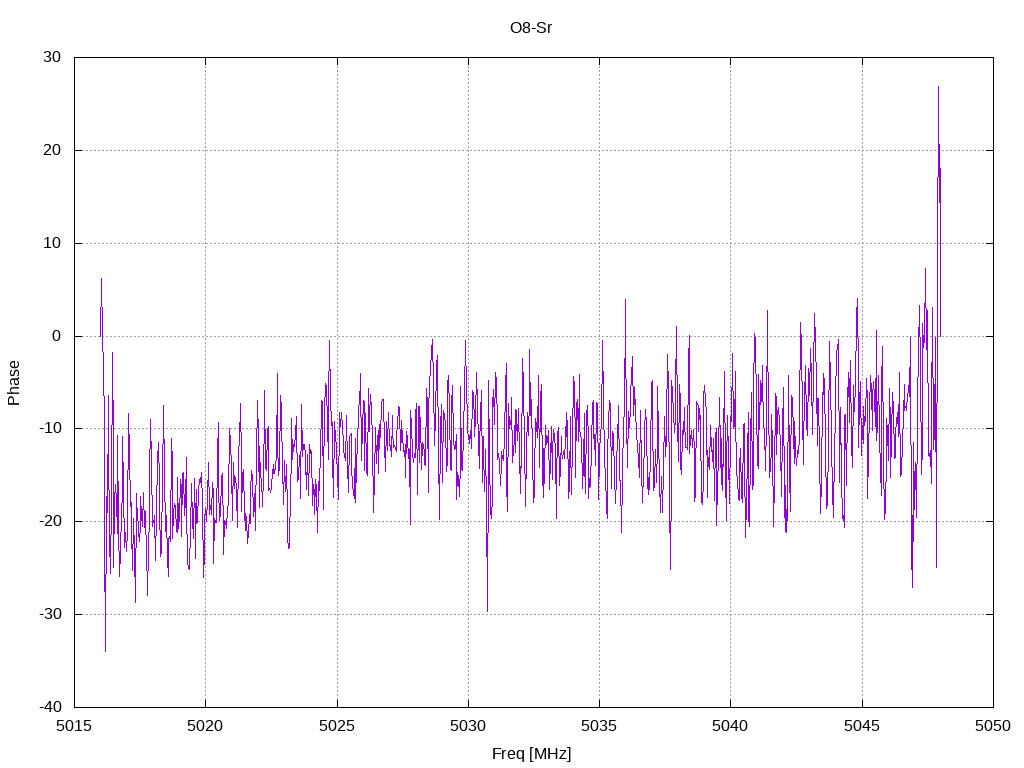The image size is (1024, 768).
Task: Click the y-axis tick label -10
Action: [x=50, y=429]
